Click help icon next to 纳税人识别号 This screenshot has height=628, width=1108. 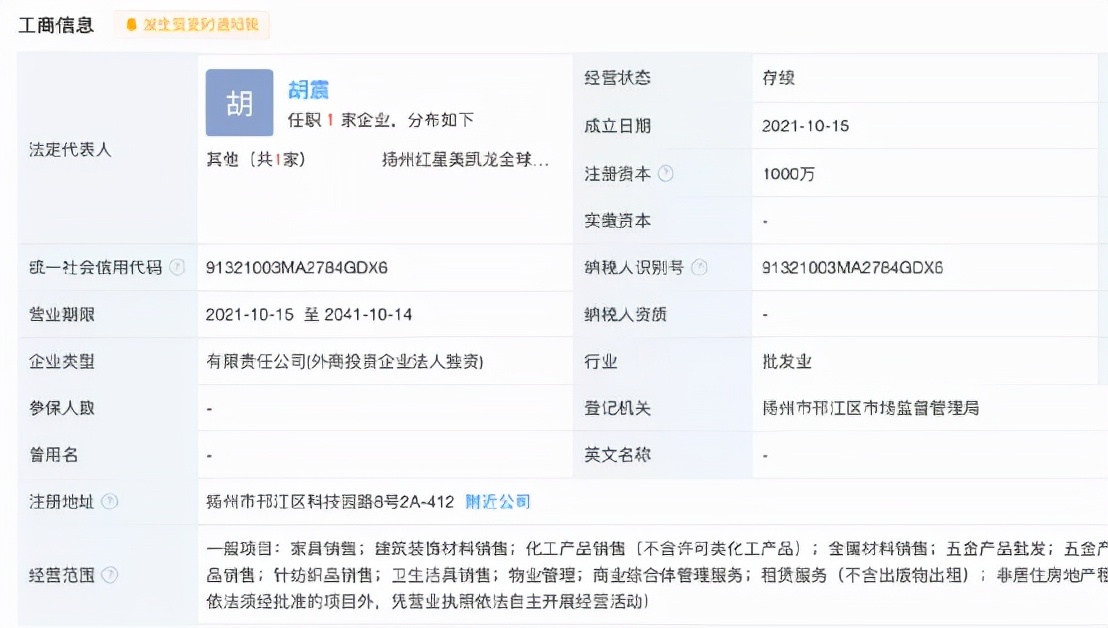pyautogui.click(x=699, y=268)
